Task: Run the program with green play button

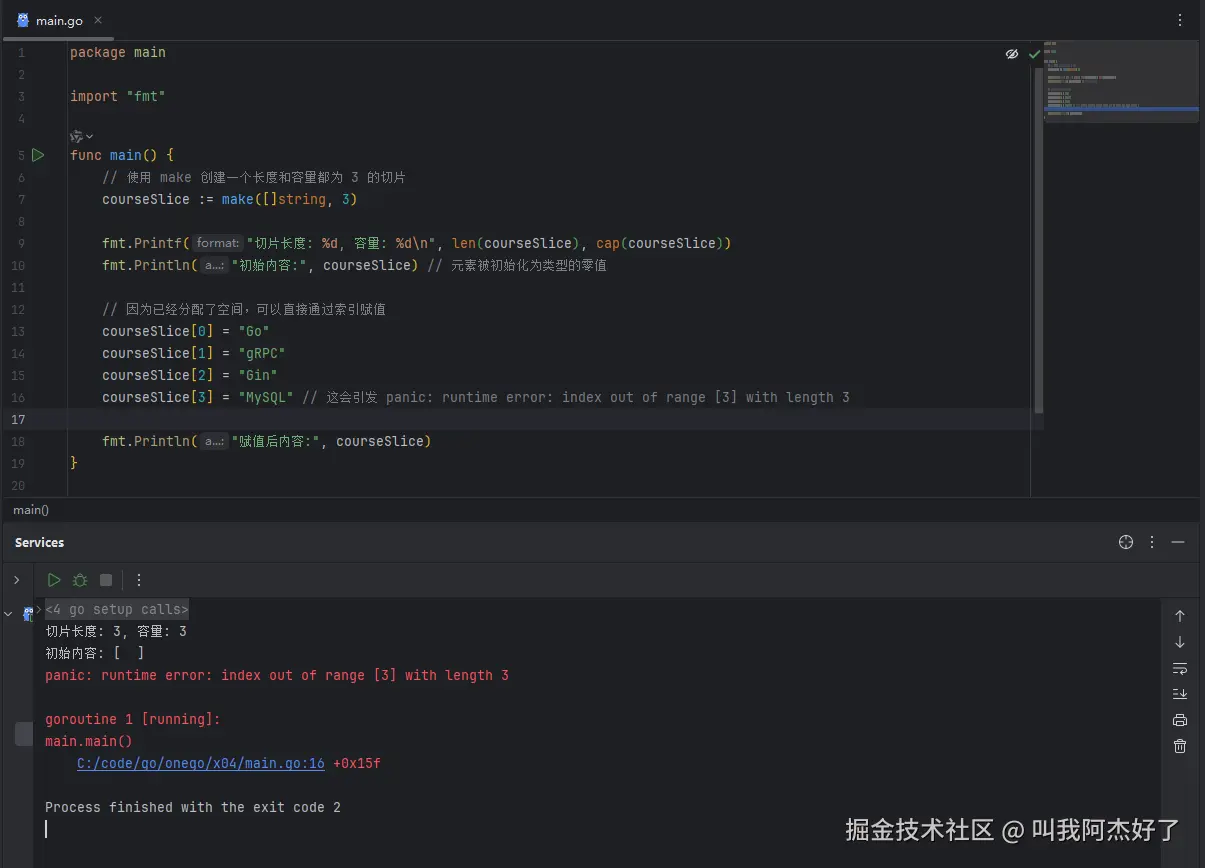Action: tap(54, 580)
